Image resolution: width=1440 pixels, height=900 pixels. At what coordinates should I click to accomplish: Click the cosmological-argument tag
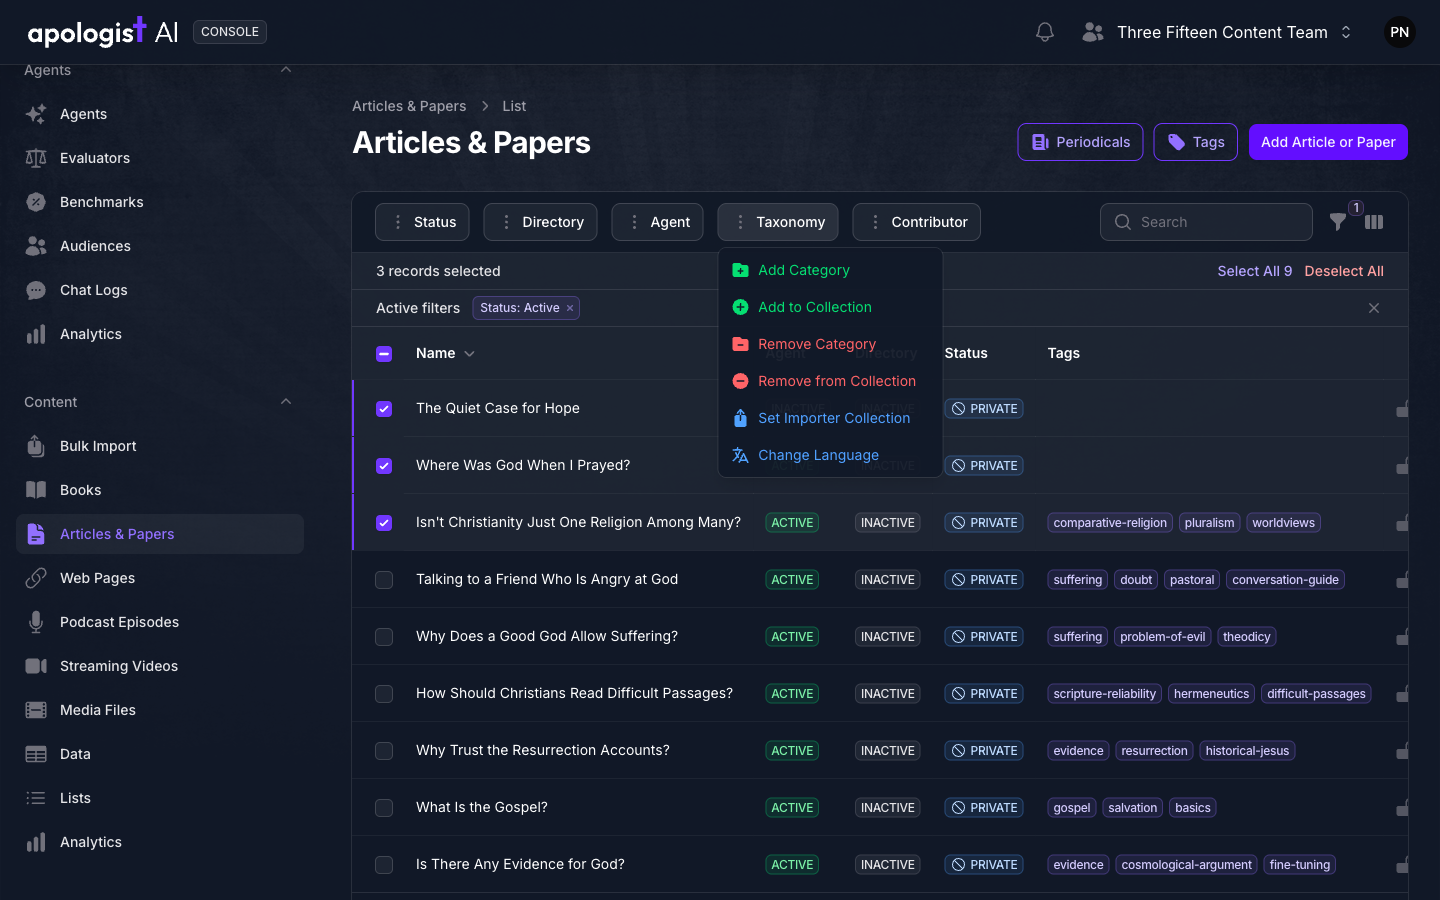1186,865
